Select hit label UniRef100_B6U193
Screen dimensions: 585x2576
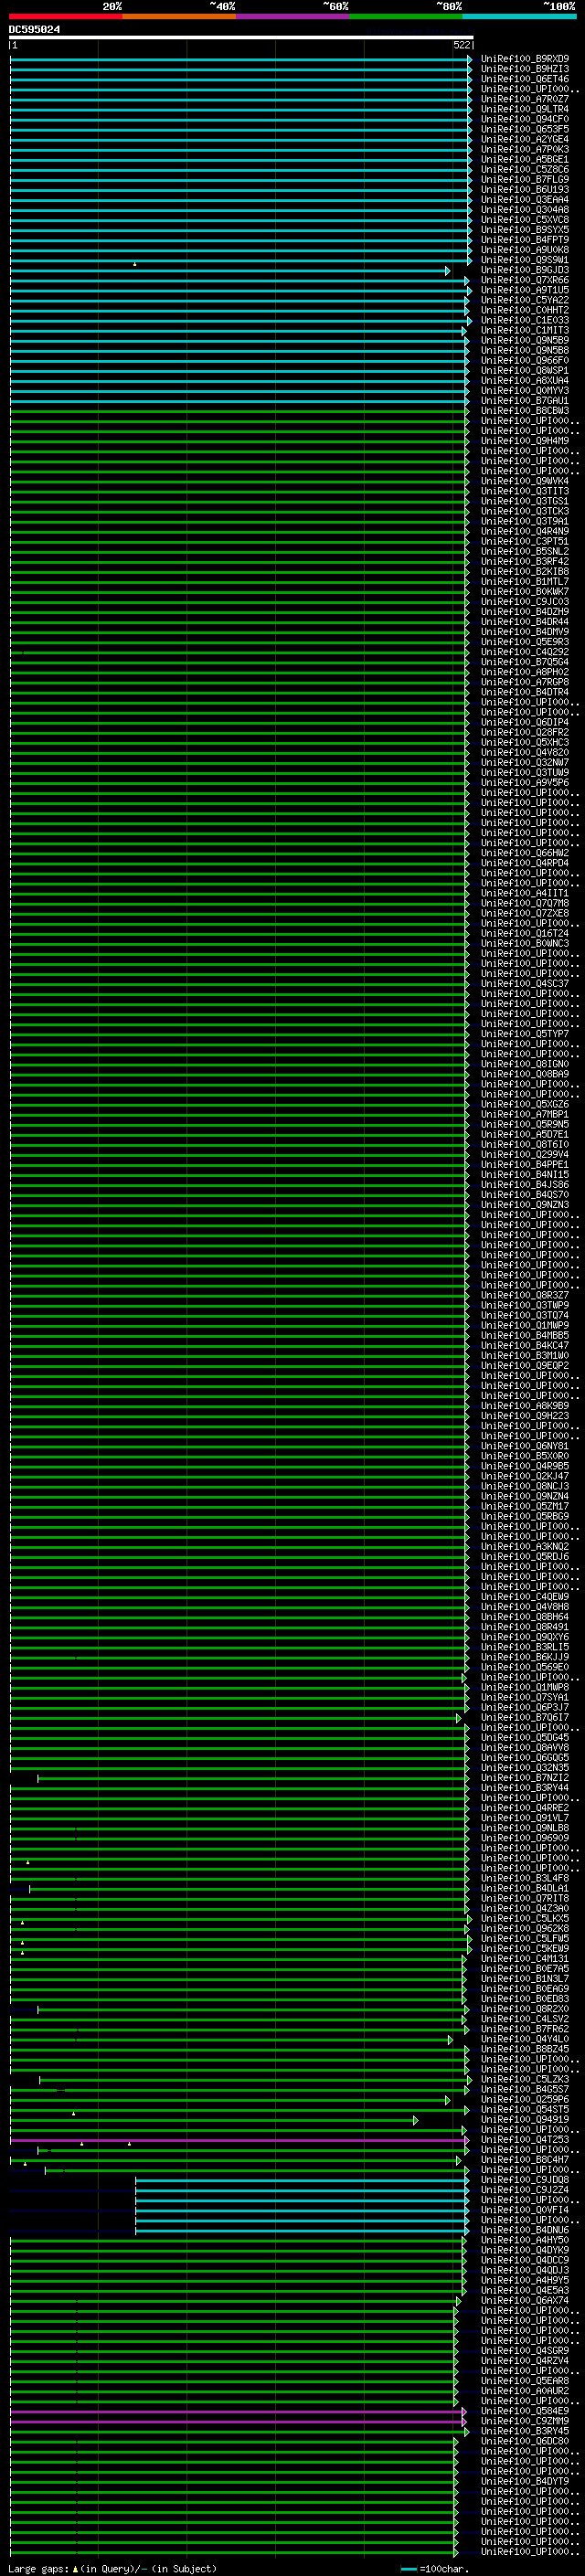(525, 189)
